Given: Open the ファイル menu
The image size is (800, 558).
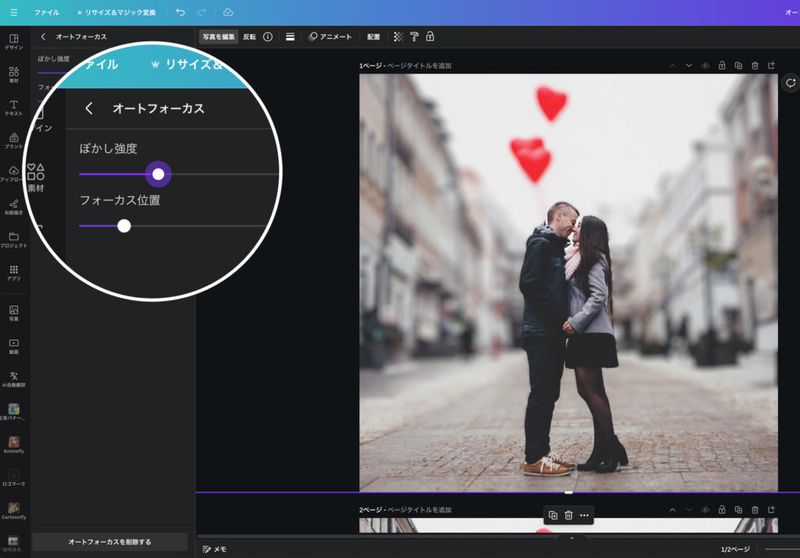Looking at the screenshot, I should tap(46, 12).
